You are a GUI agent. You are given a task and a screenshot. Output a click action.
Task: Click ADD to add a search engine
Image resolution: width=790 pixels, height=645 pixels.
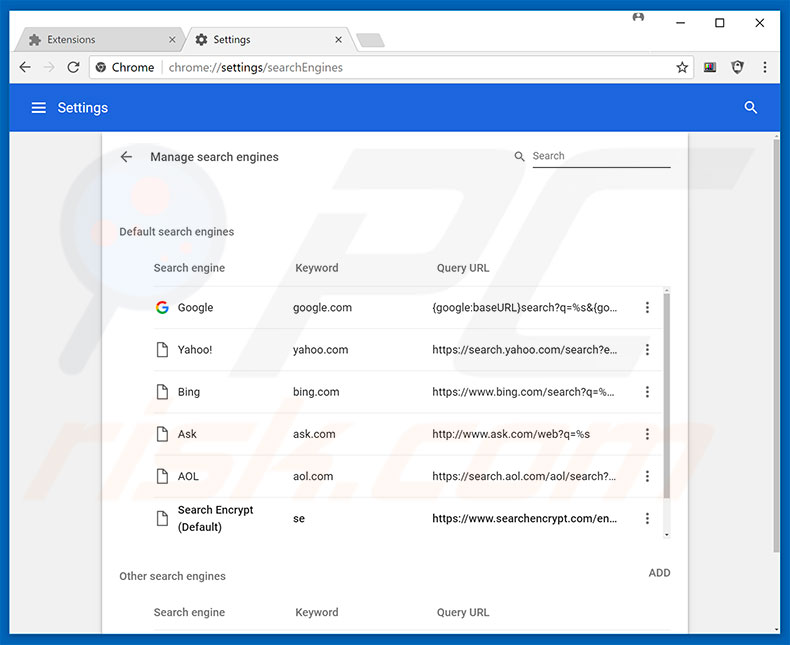(659, 573)
